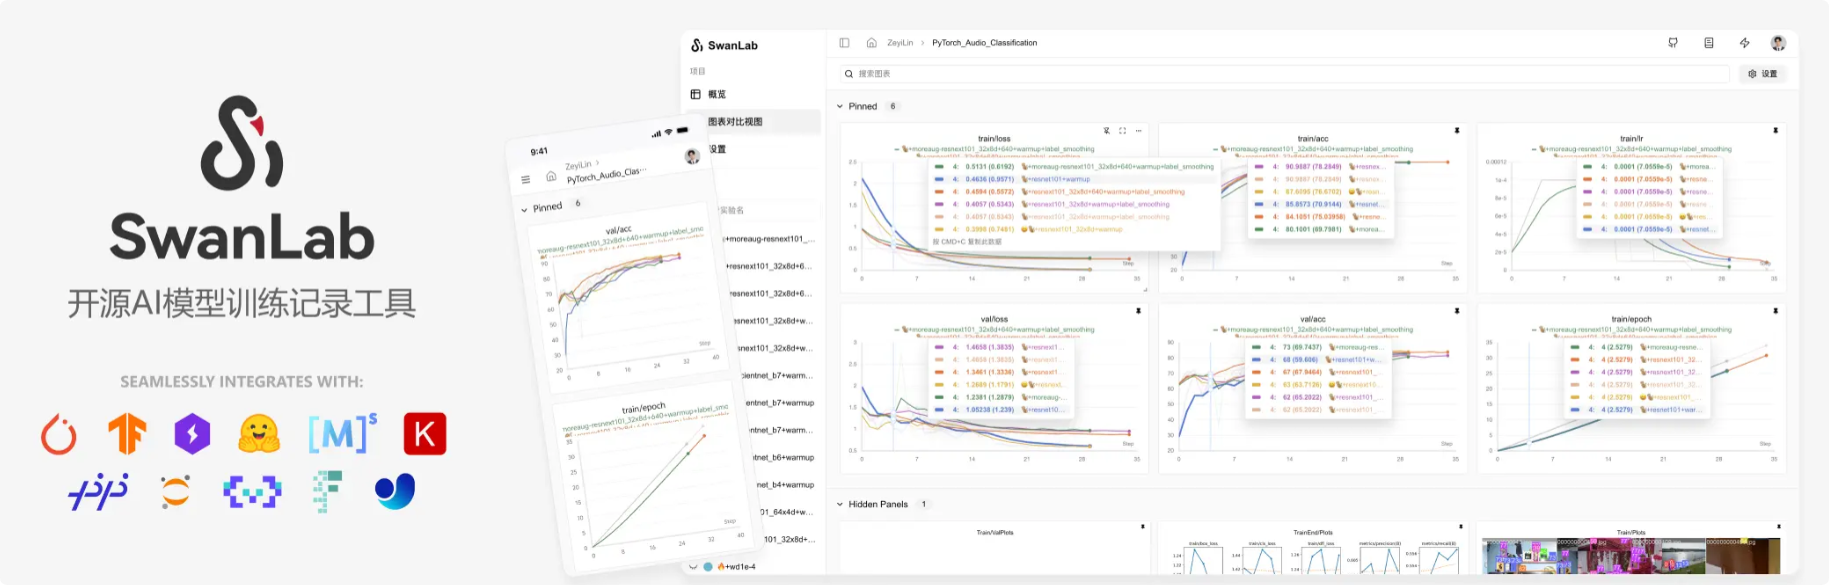Open the Train/Plots image thumbnail strip
Screen dimensions: 1829x585
pyautogui.click(x=1631, y=555)
